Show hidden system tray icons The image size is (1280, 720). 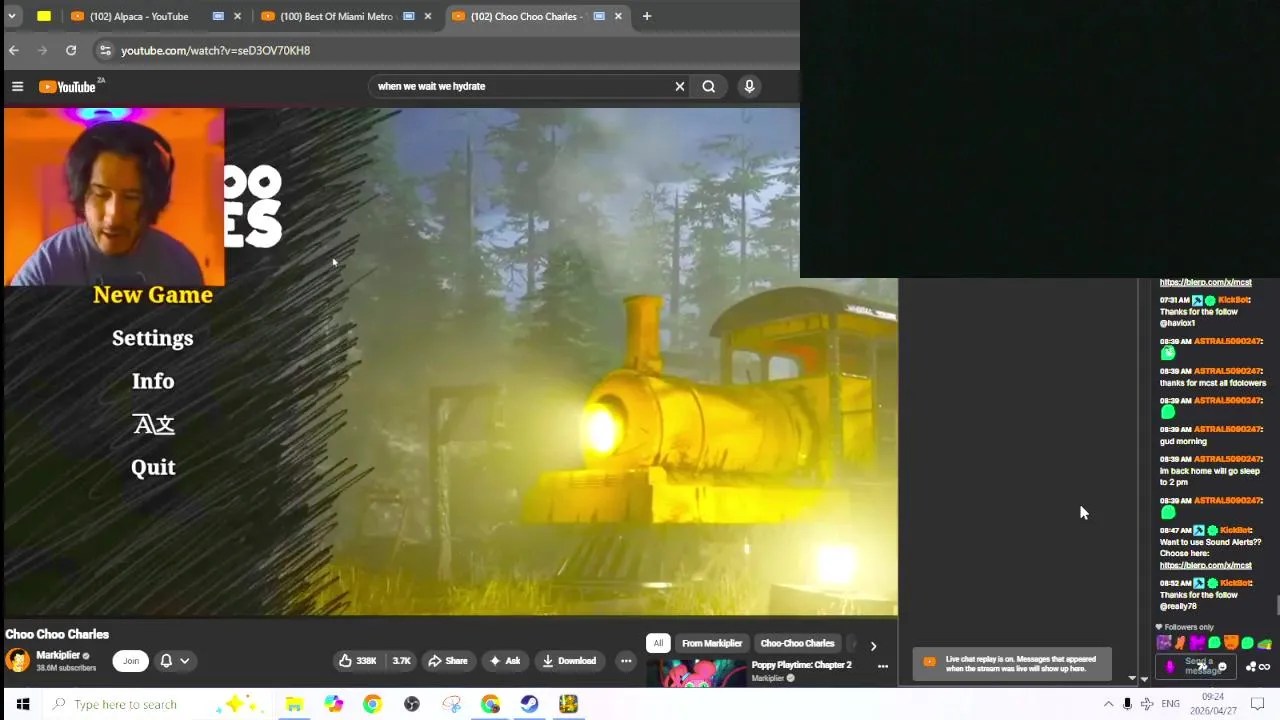(x=1108, y=704)
